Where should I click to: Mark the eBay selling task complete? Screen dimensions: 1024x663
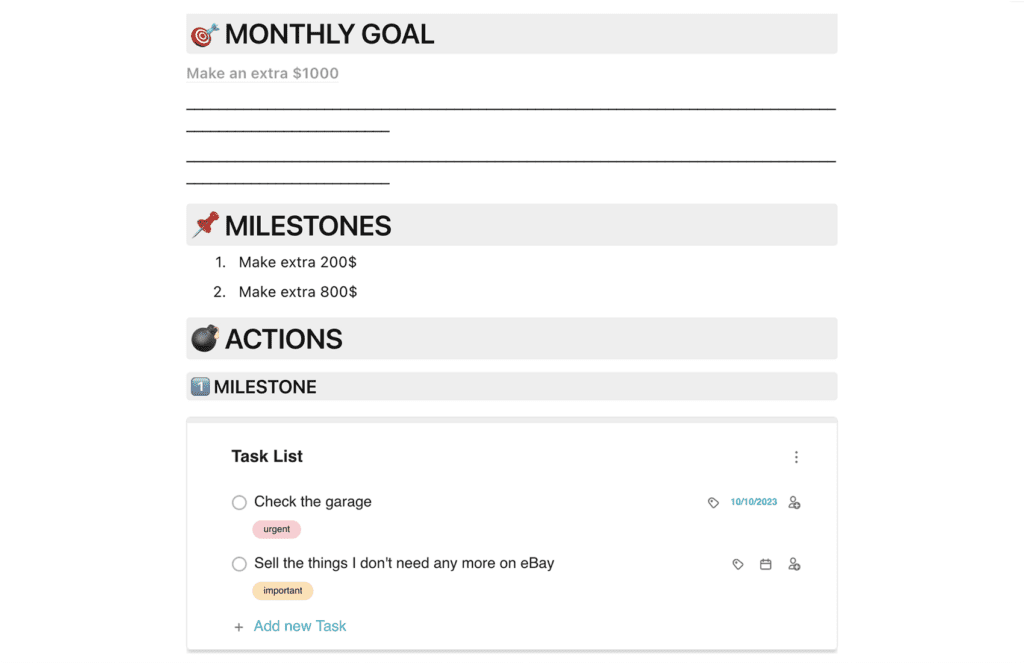(x=239, y=564)
